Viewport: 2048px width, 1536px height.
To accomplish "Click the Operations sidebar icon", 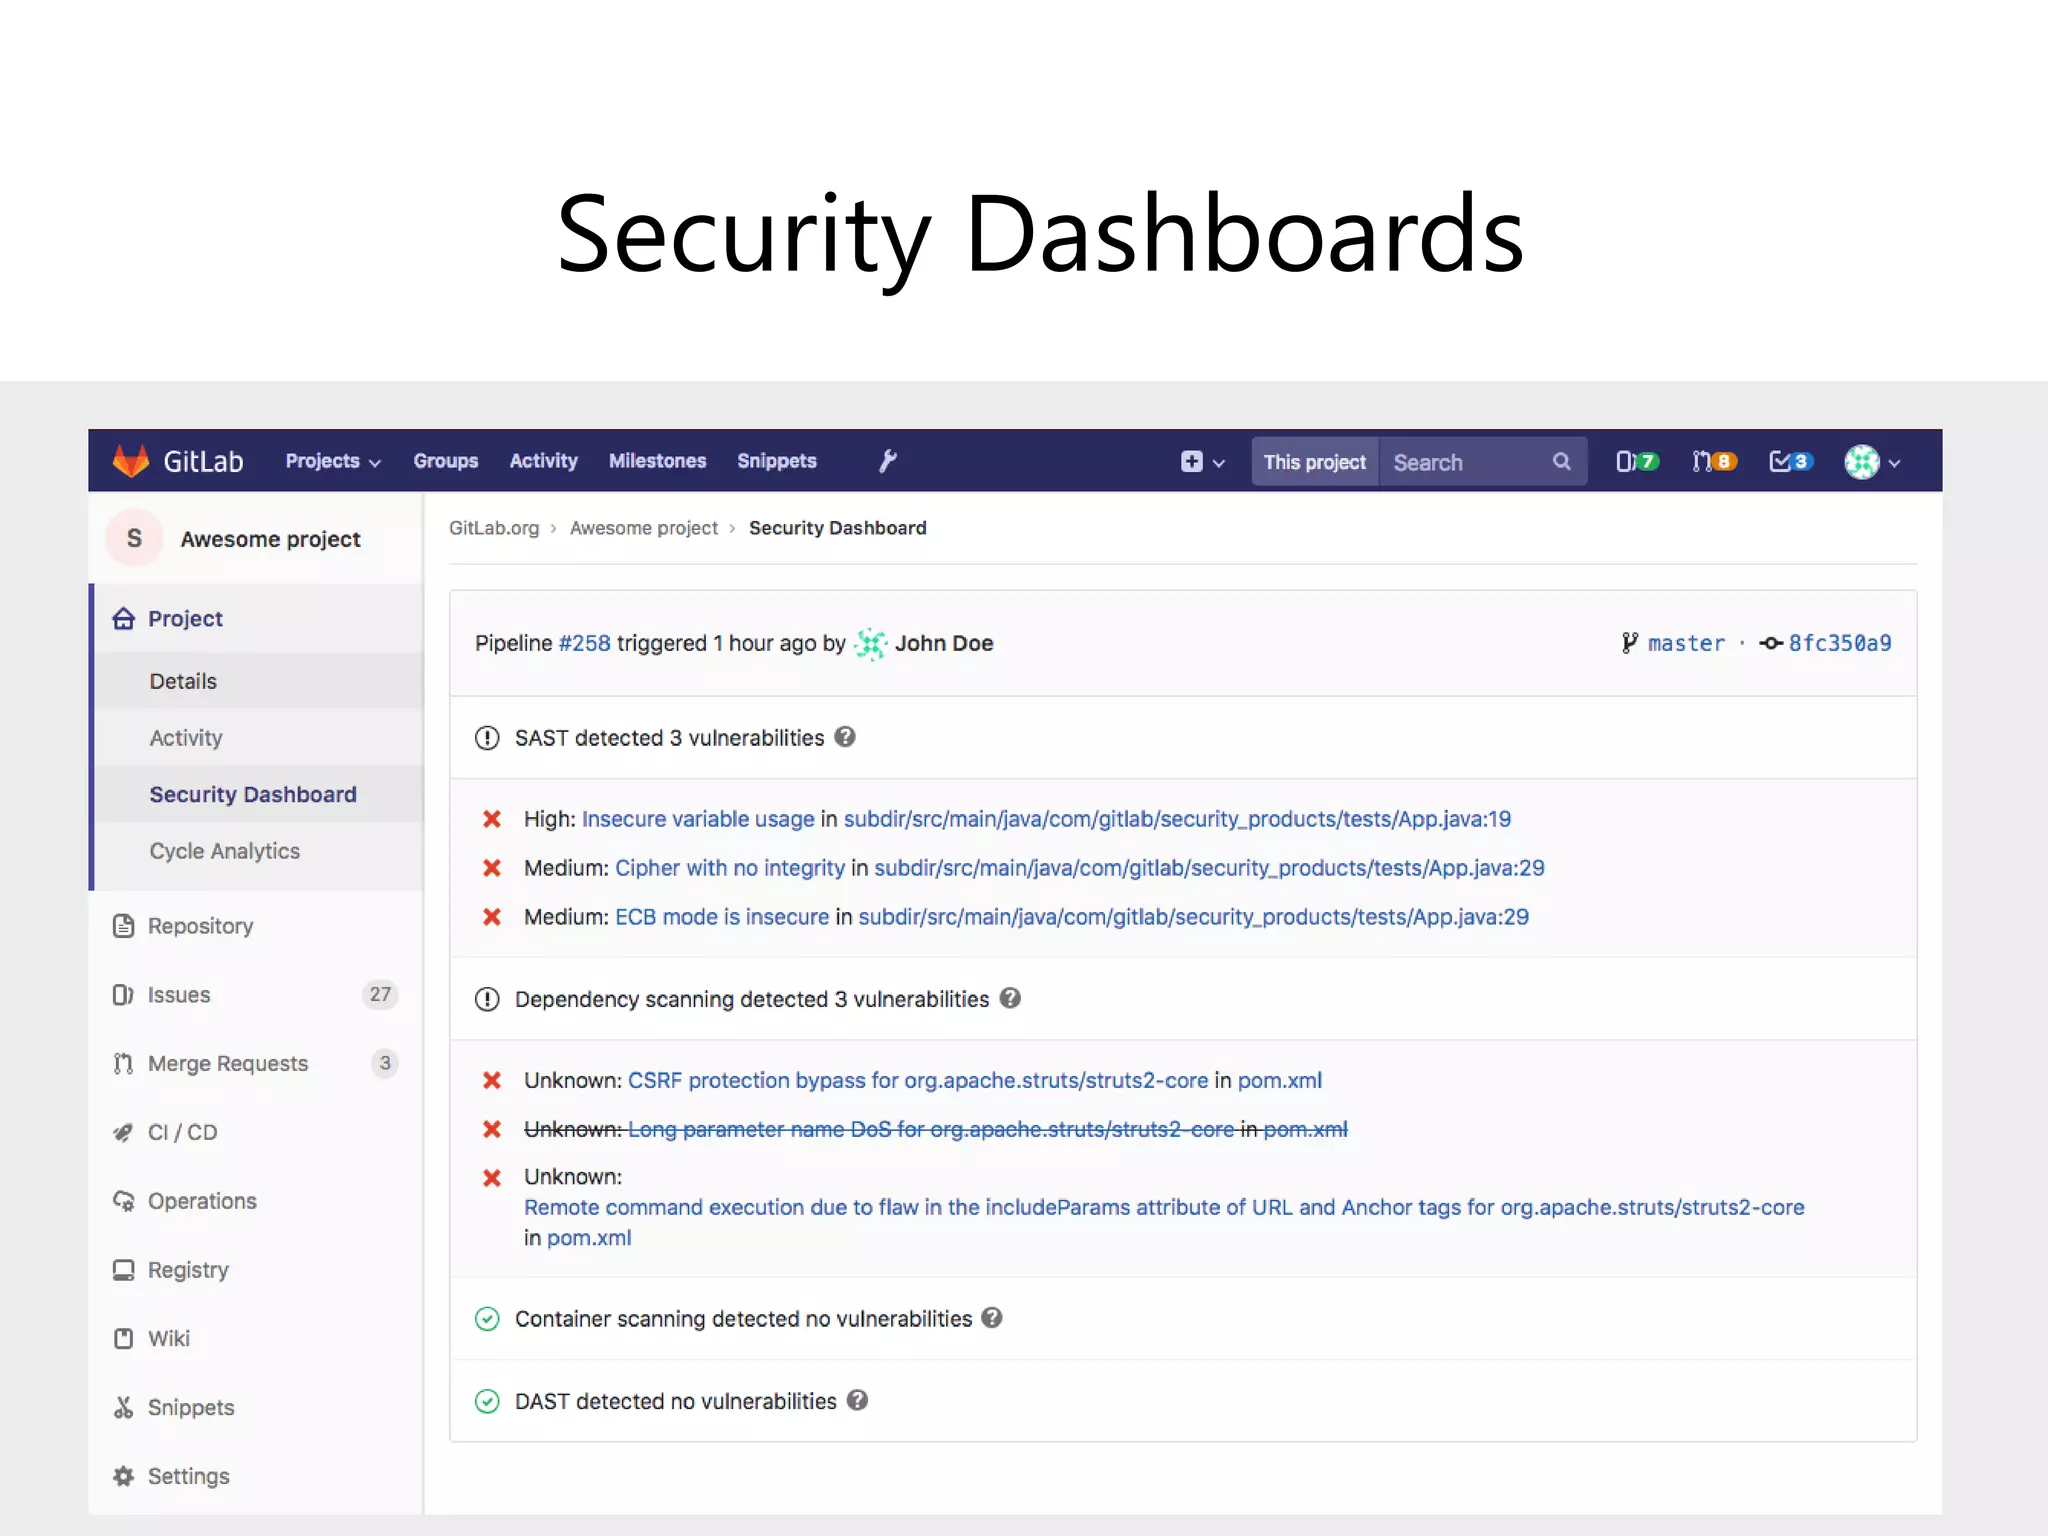I will click(x=123, y=1201).
